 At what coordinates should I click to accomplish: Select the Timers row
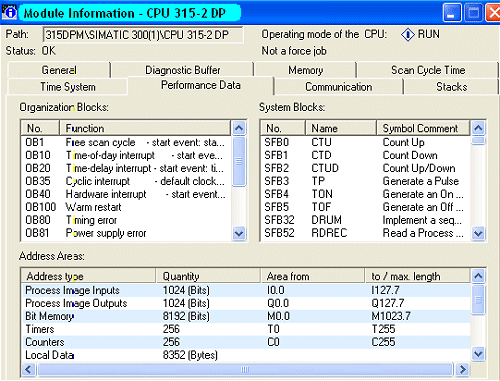[246, 329]
